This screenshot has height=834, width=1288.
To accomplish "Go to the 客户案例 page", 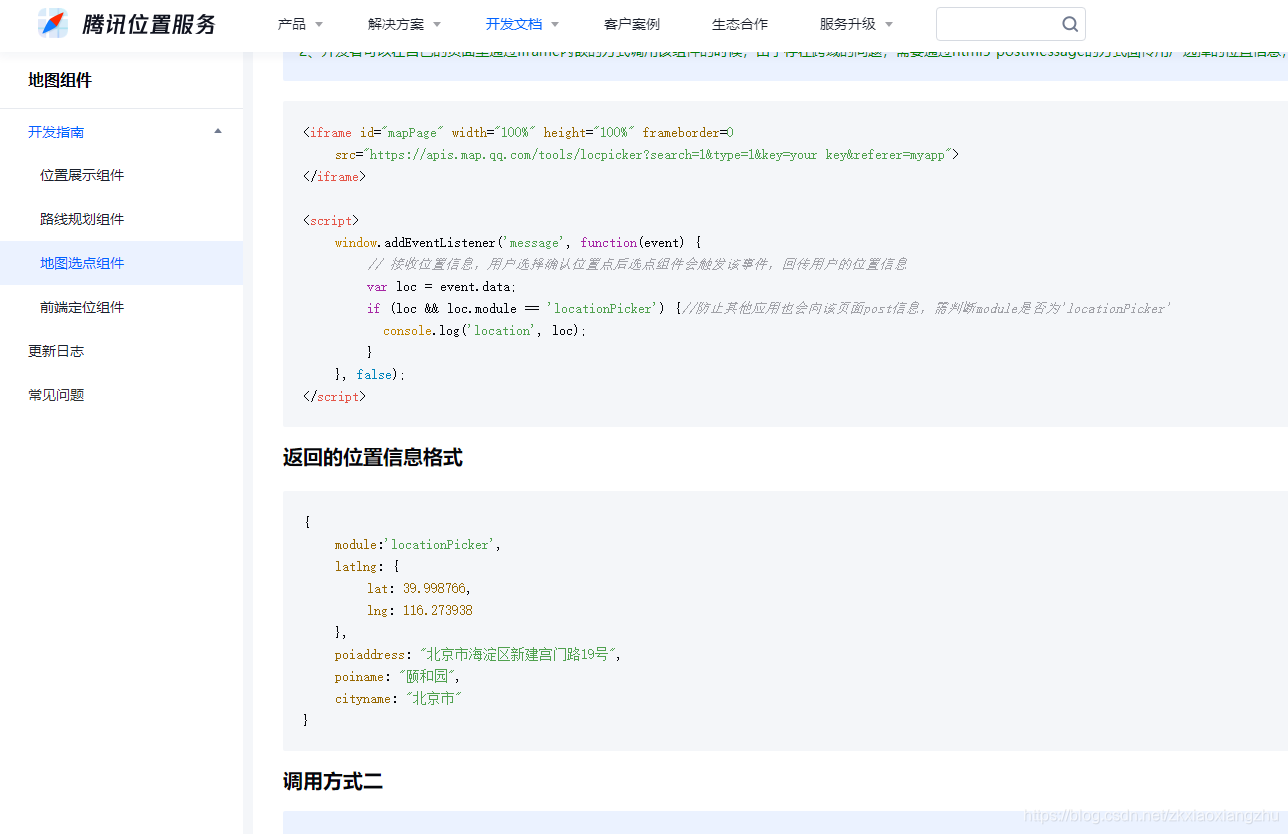I will 632,24.
